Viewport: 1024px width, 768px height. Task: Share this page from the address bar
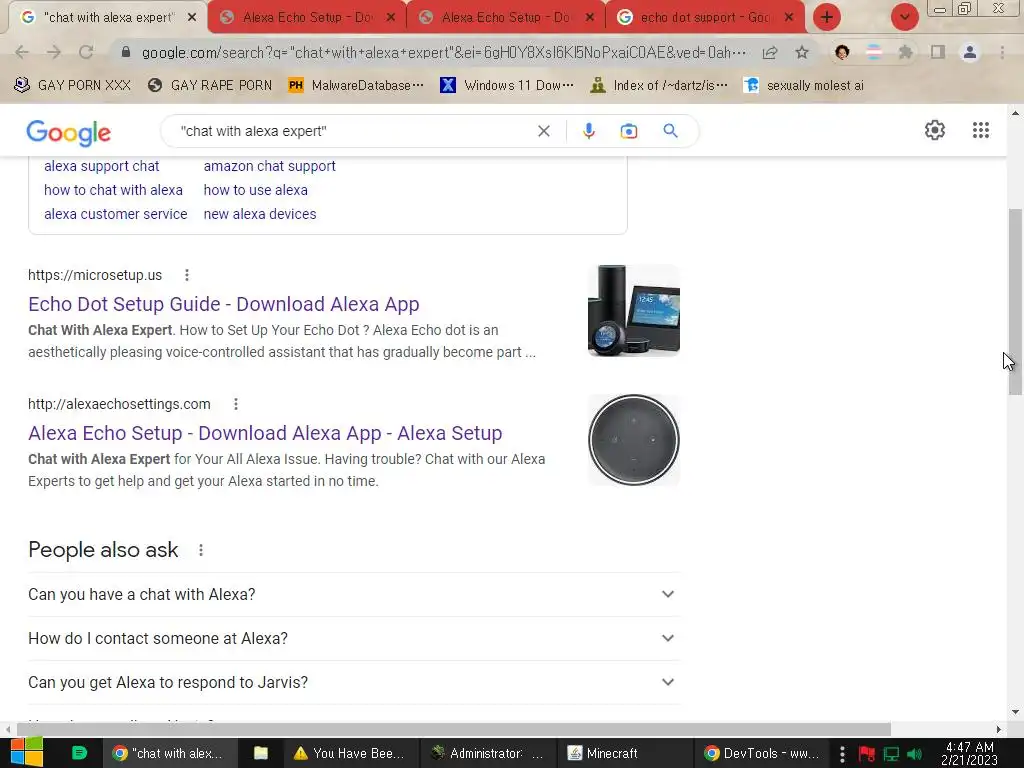tap(770, 52)
